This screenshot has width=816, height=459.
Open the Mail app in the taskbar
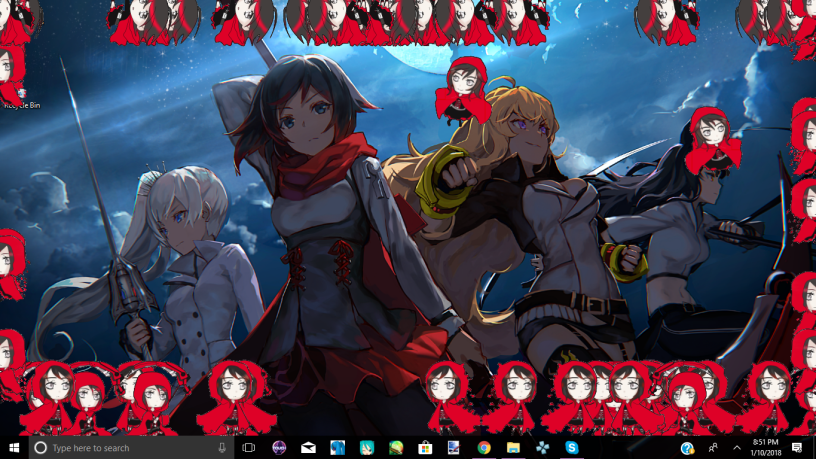pos(308,448)
